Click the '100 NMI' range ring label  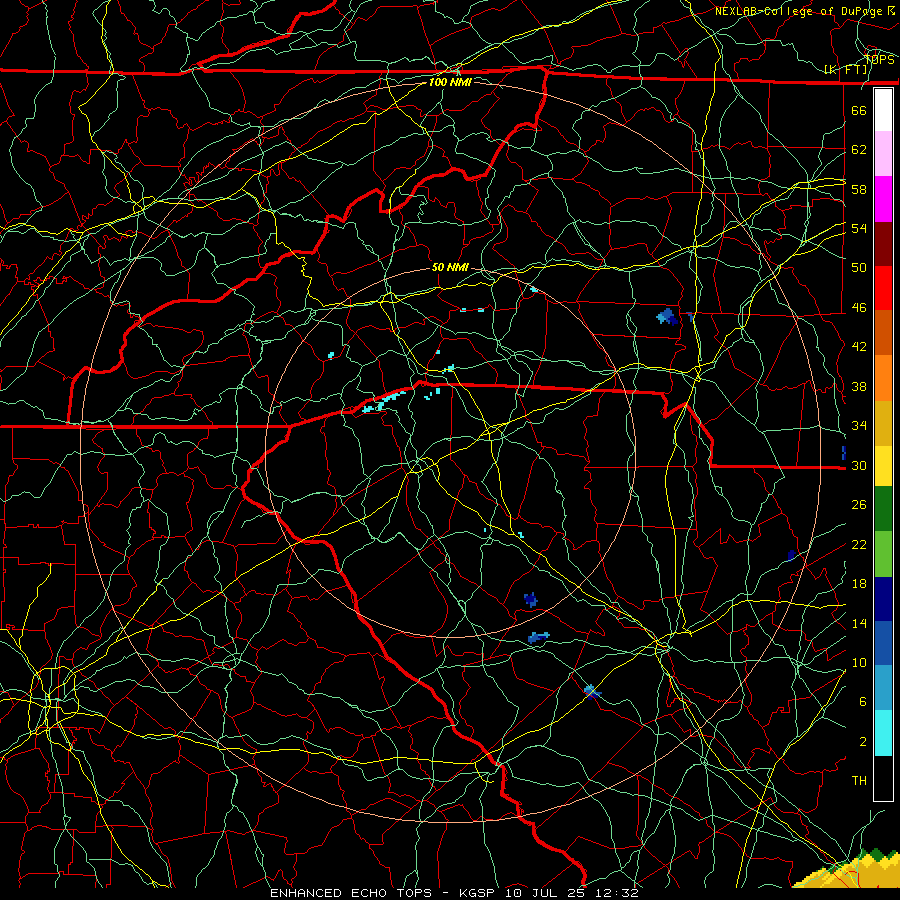450,82
